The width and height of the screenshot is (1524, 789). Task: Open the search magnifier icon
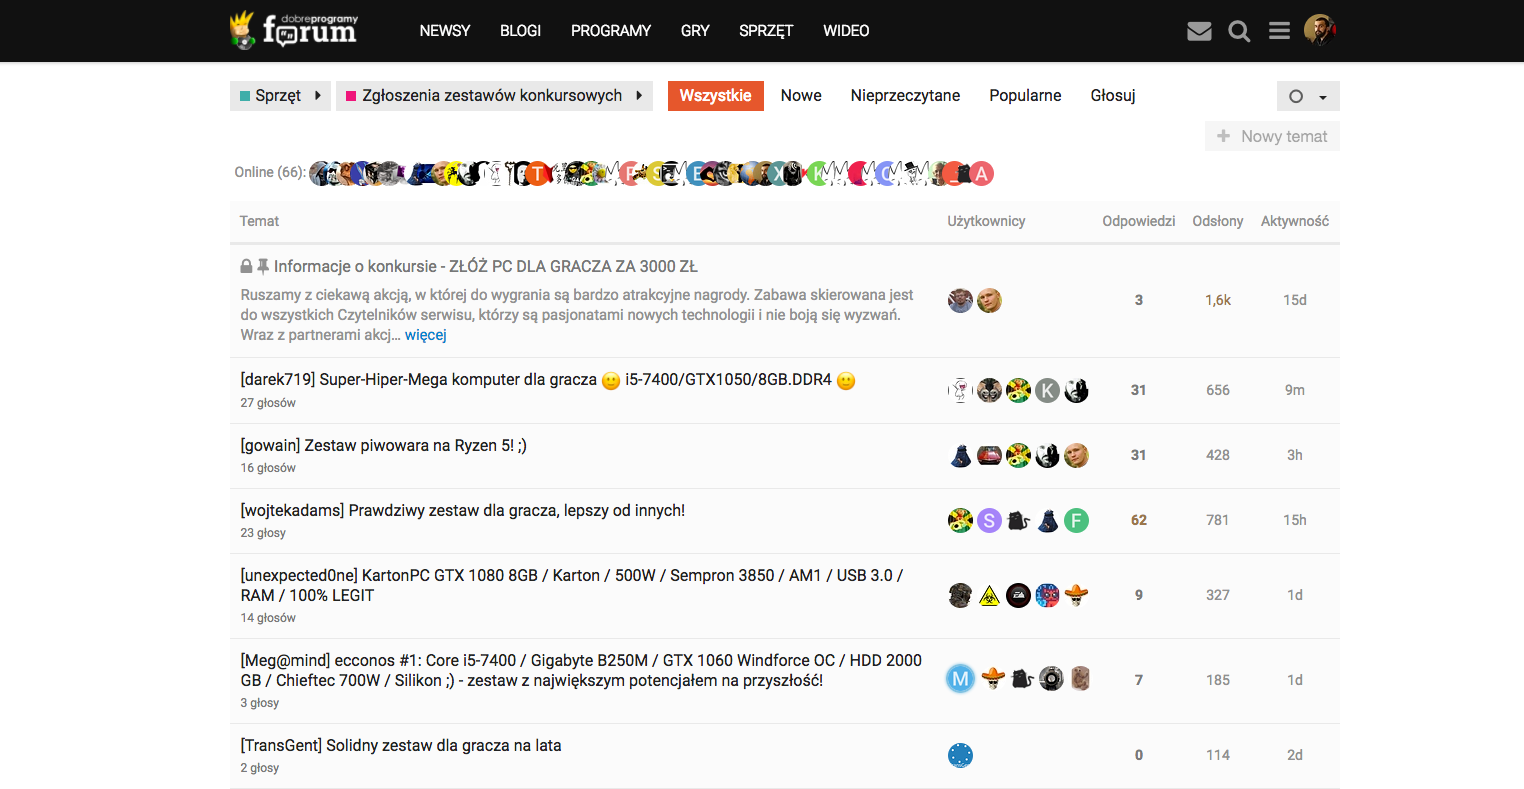(1239, 31)
